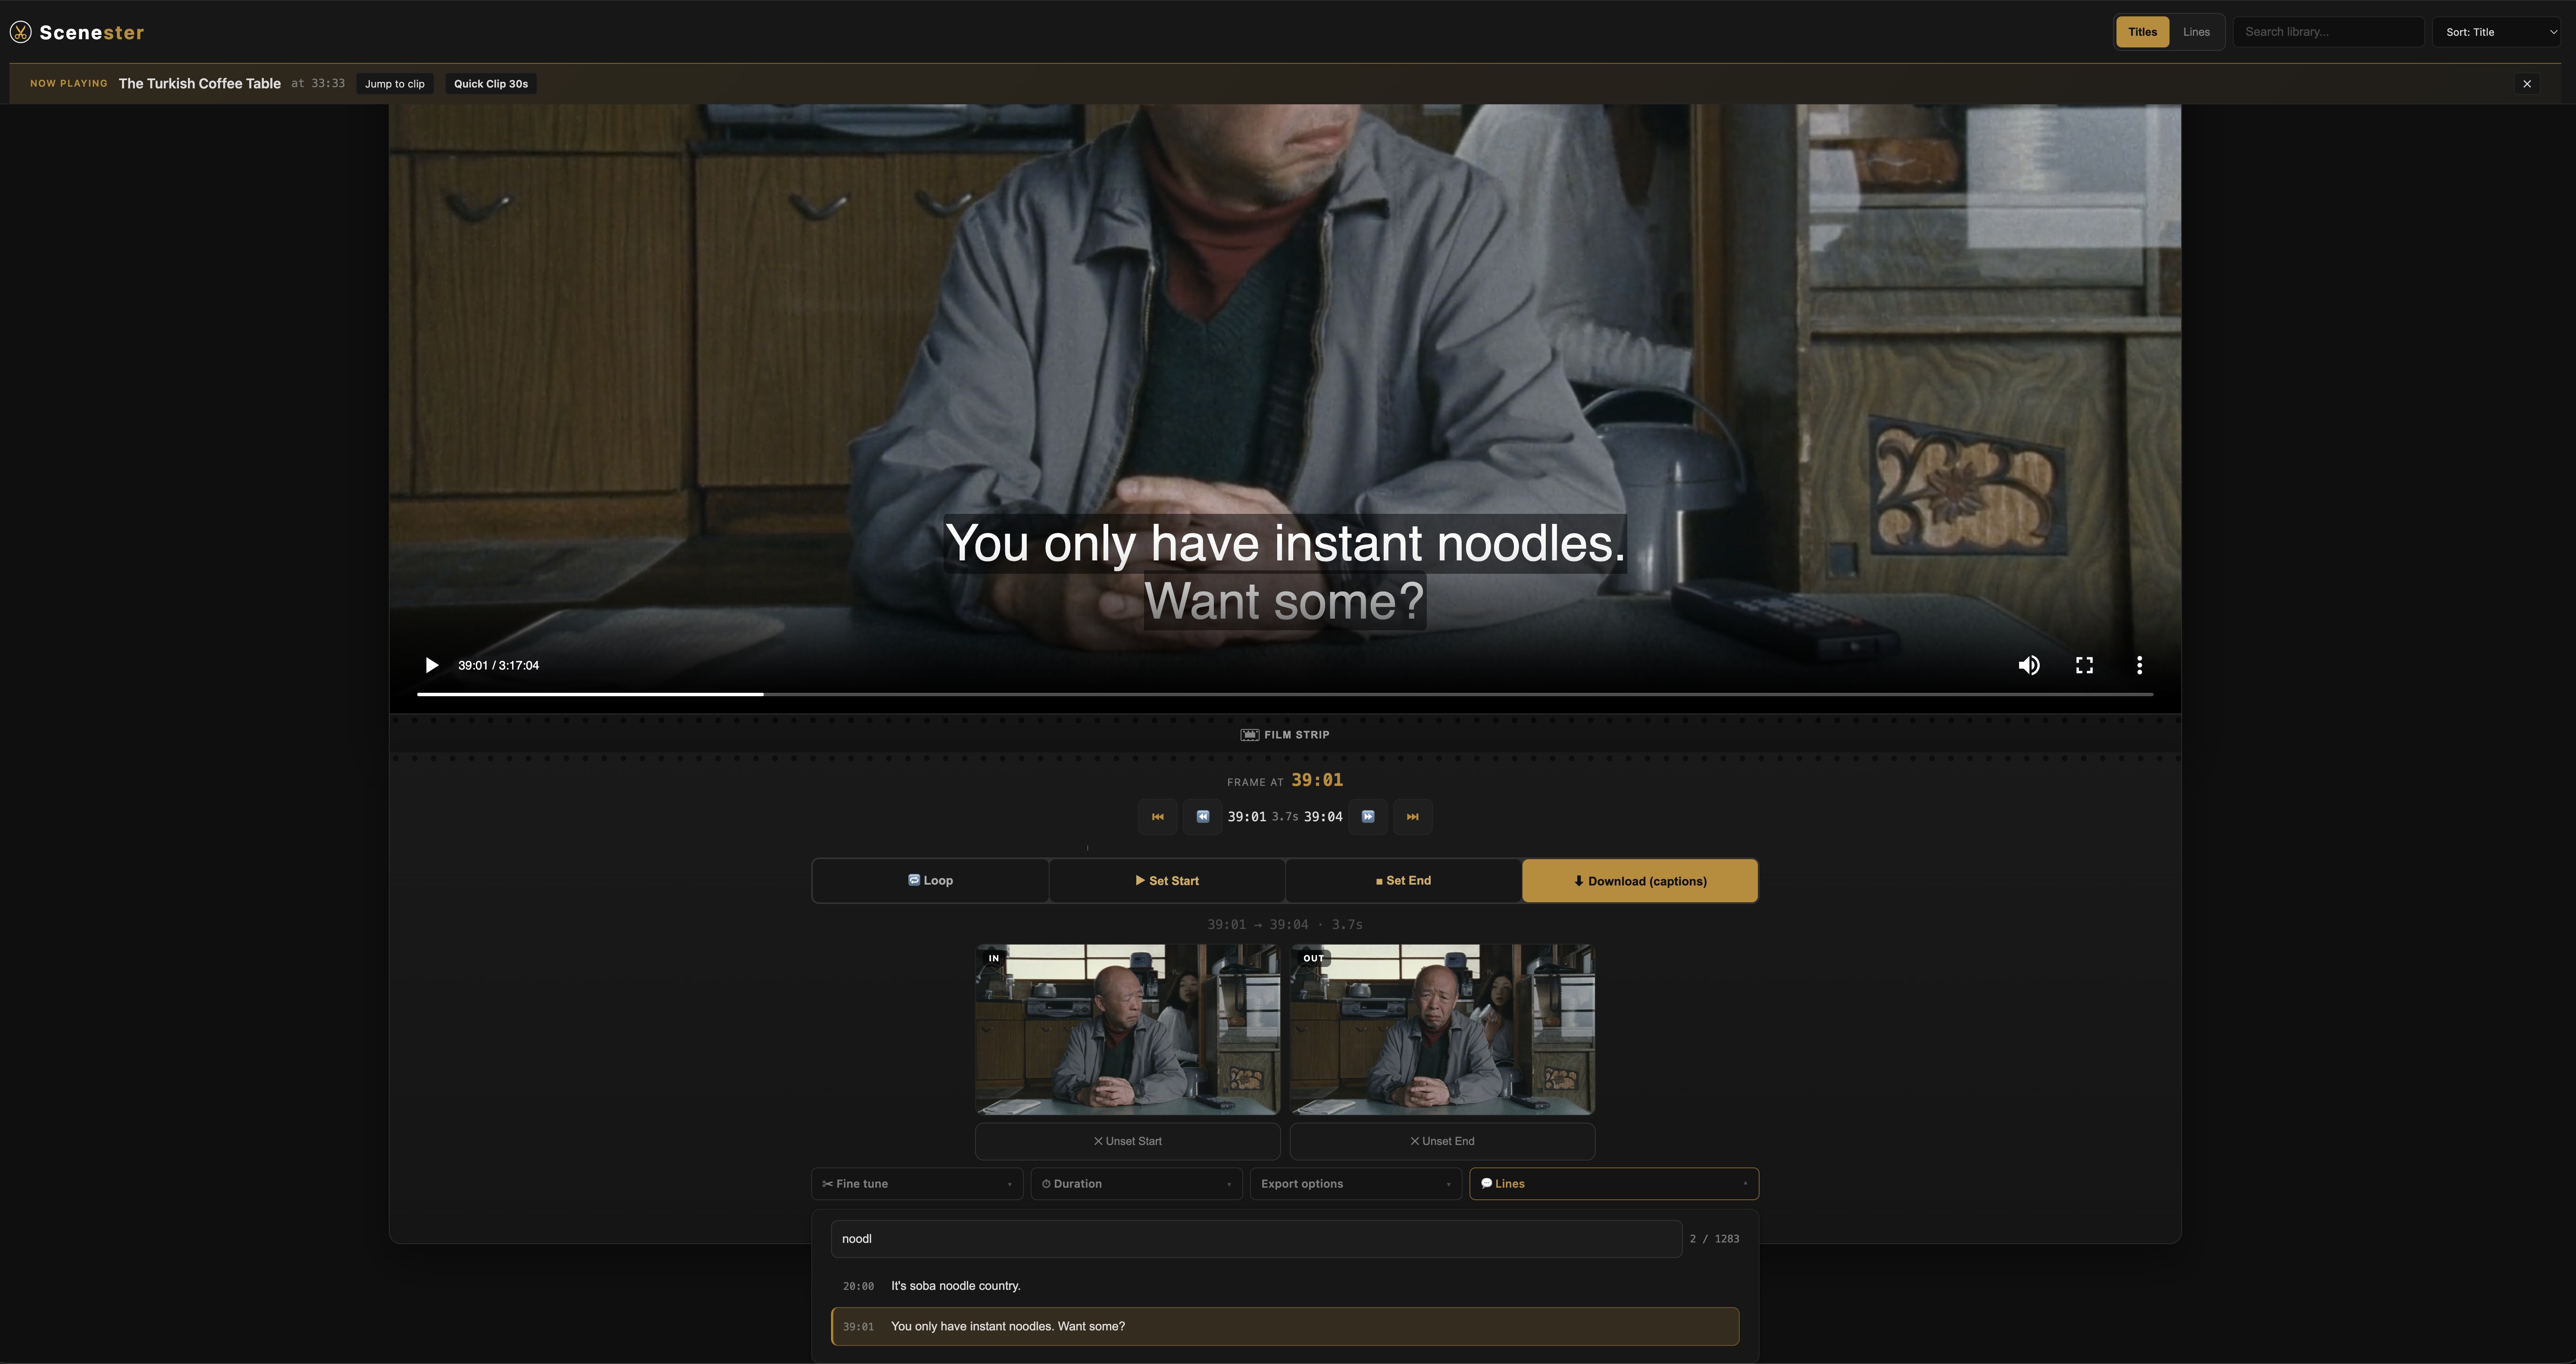Click Unset Start below the IN thumbnail
Image resolution: width=2576 pixels, height=1364 pixels.
[1128, 1141]
